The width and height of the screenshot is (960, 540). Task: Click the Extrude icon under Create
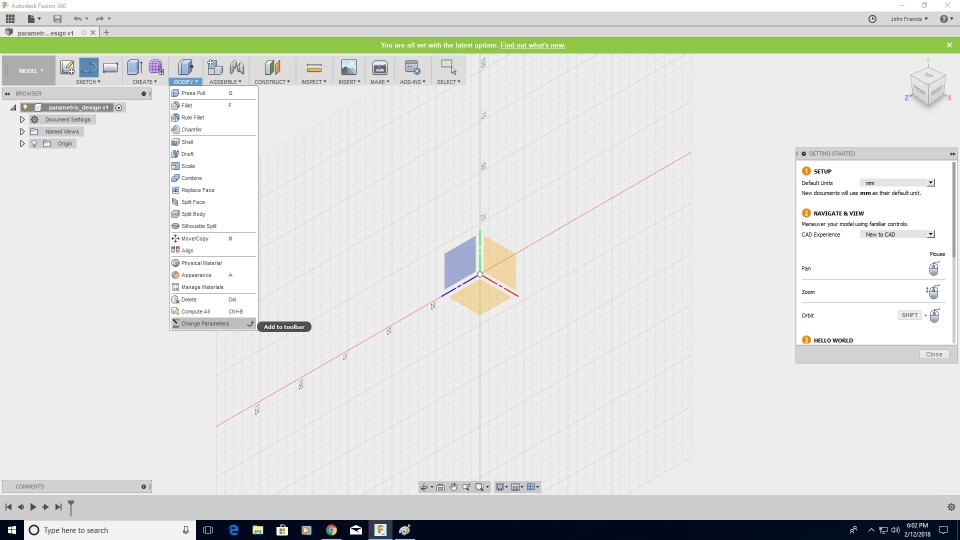tap(134, 67)
